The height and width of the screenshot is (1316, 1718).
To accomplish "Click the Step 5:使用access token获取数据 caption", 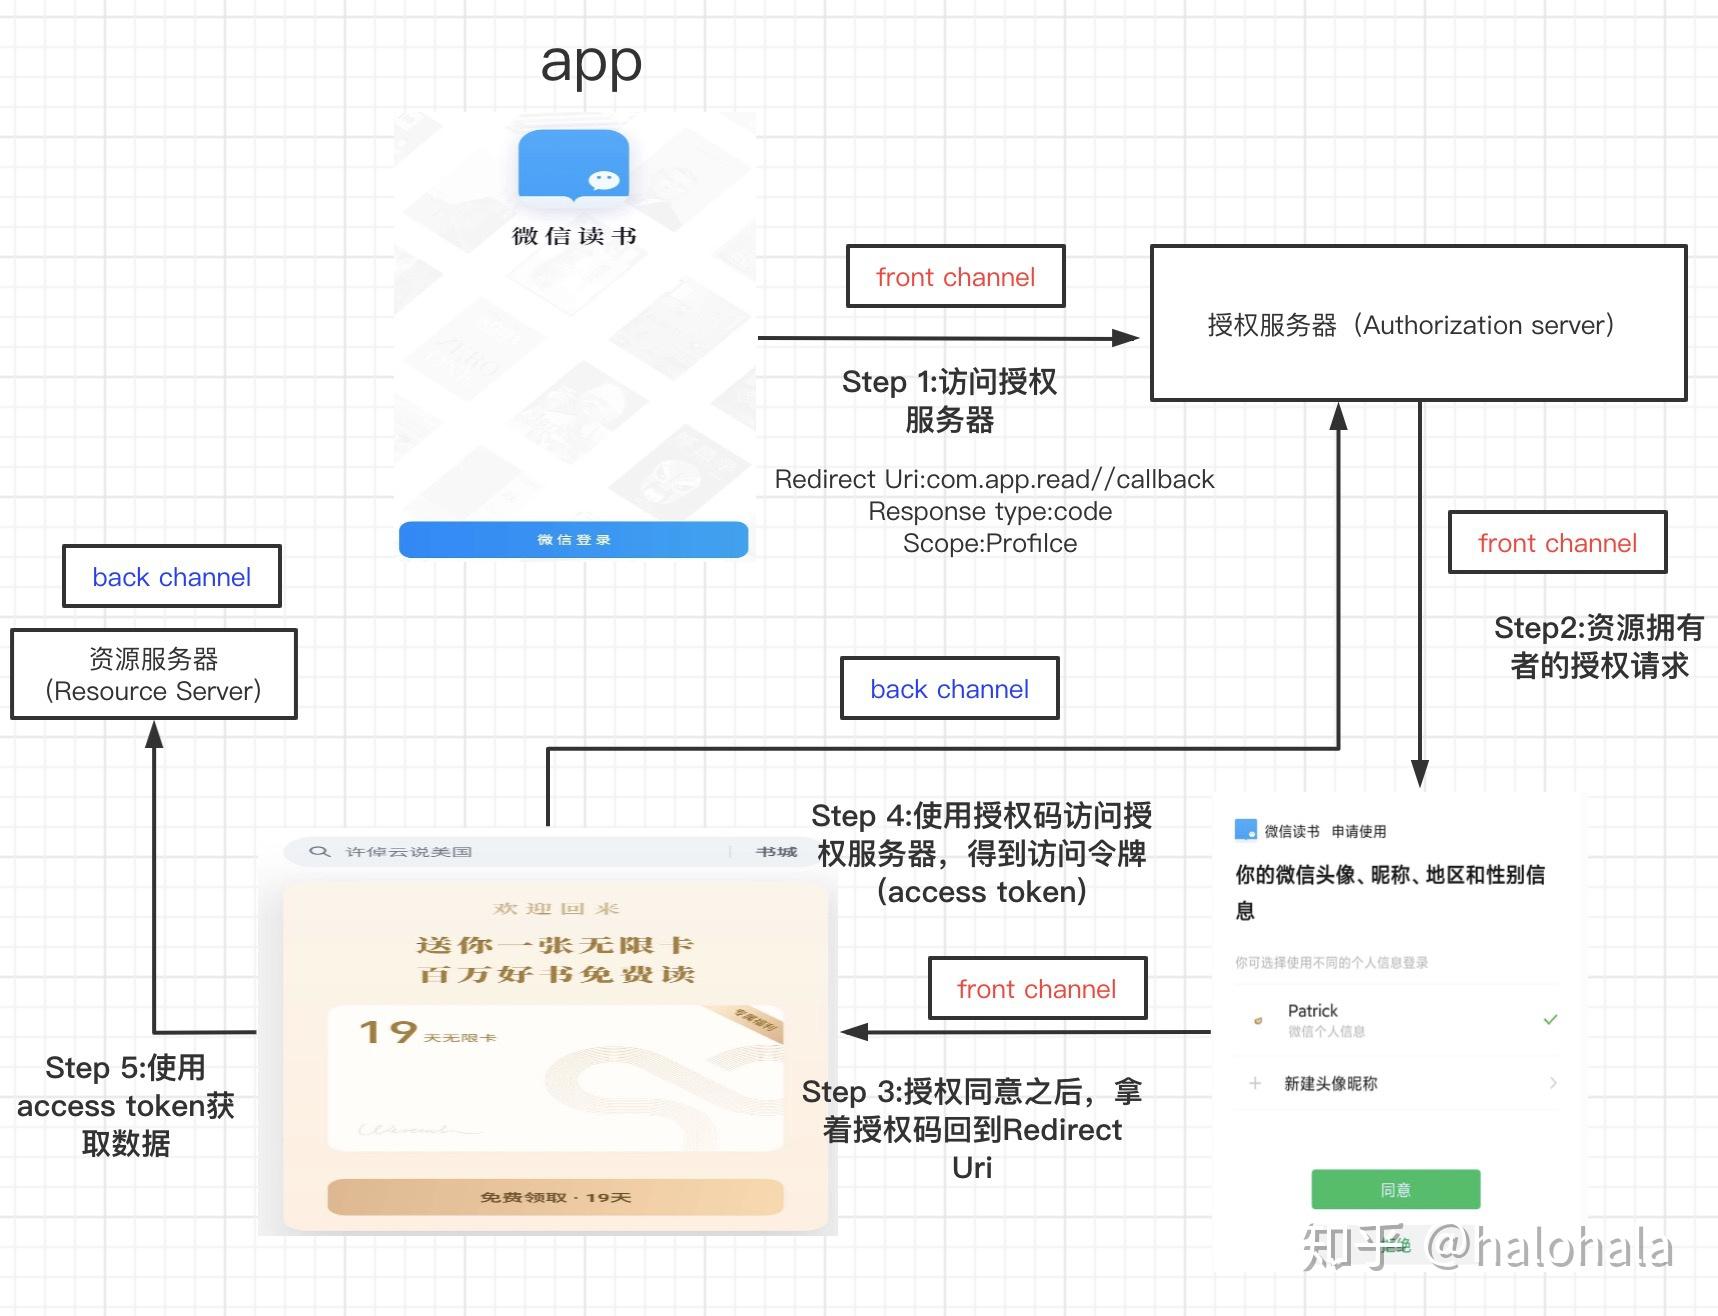I will click(x=126, y=1105).
